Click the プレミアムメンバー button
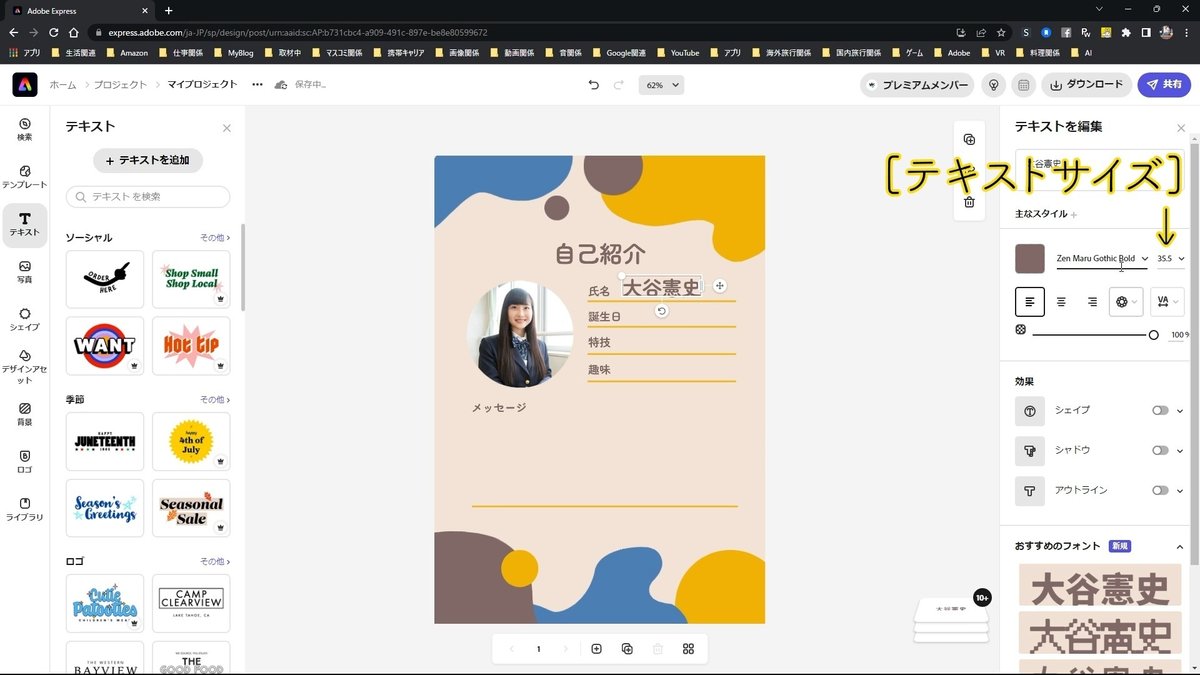 click(x=917, y=85)
